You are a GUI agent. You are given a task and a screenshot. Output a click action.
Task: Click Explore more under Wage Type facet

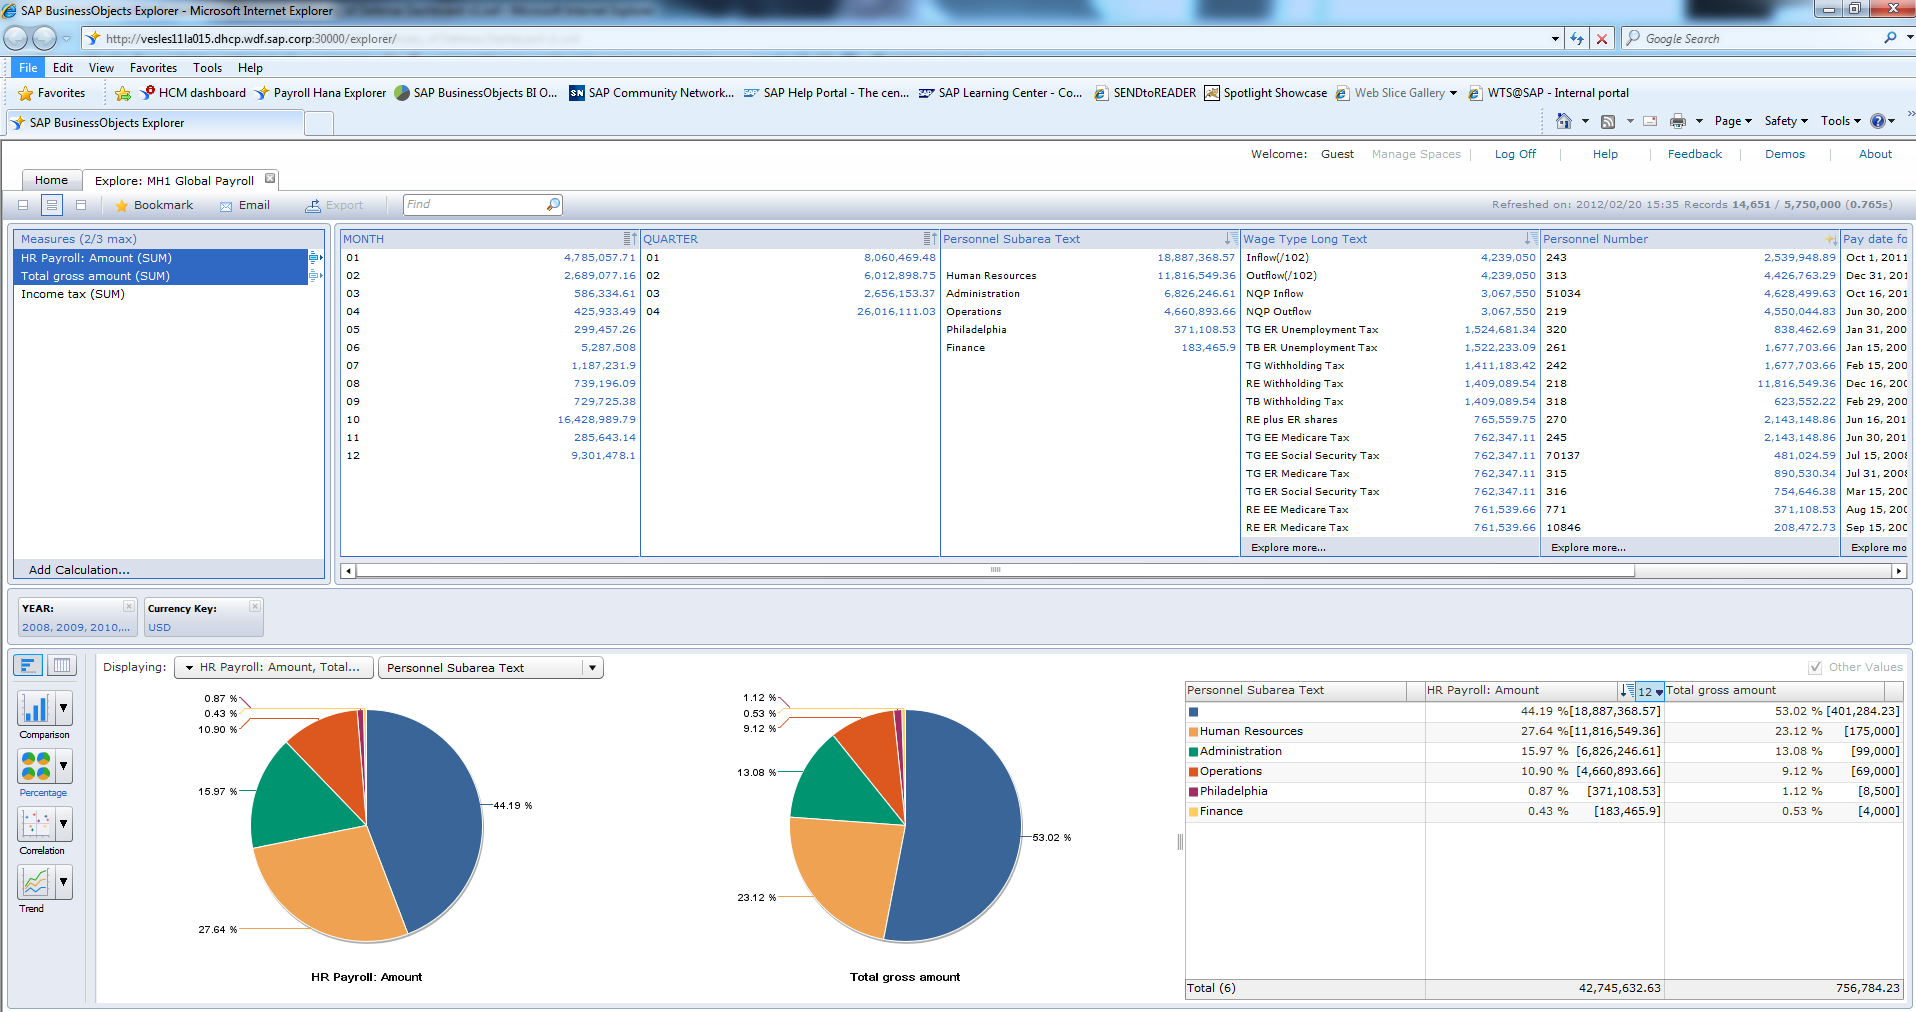tap(1288, 547)
